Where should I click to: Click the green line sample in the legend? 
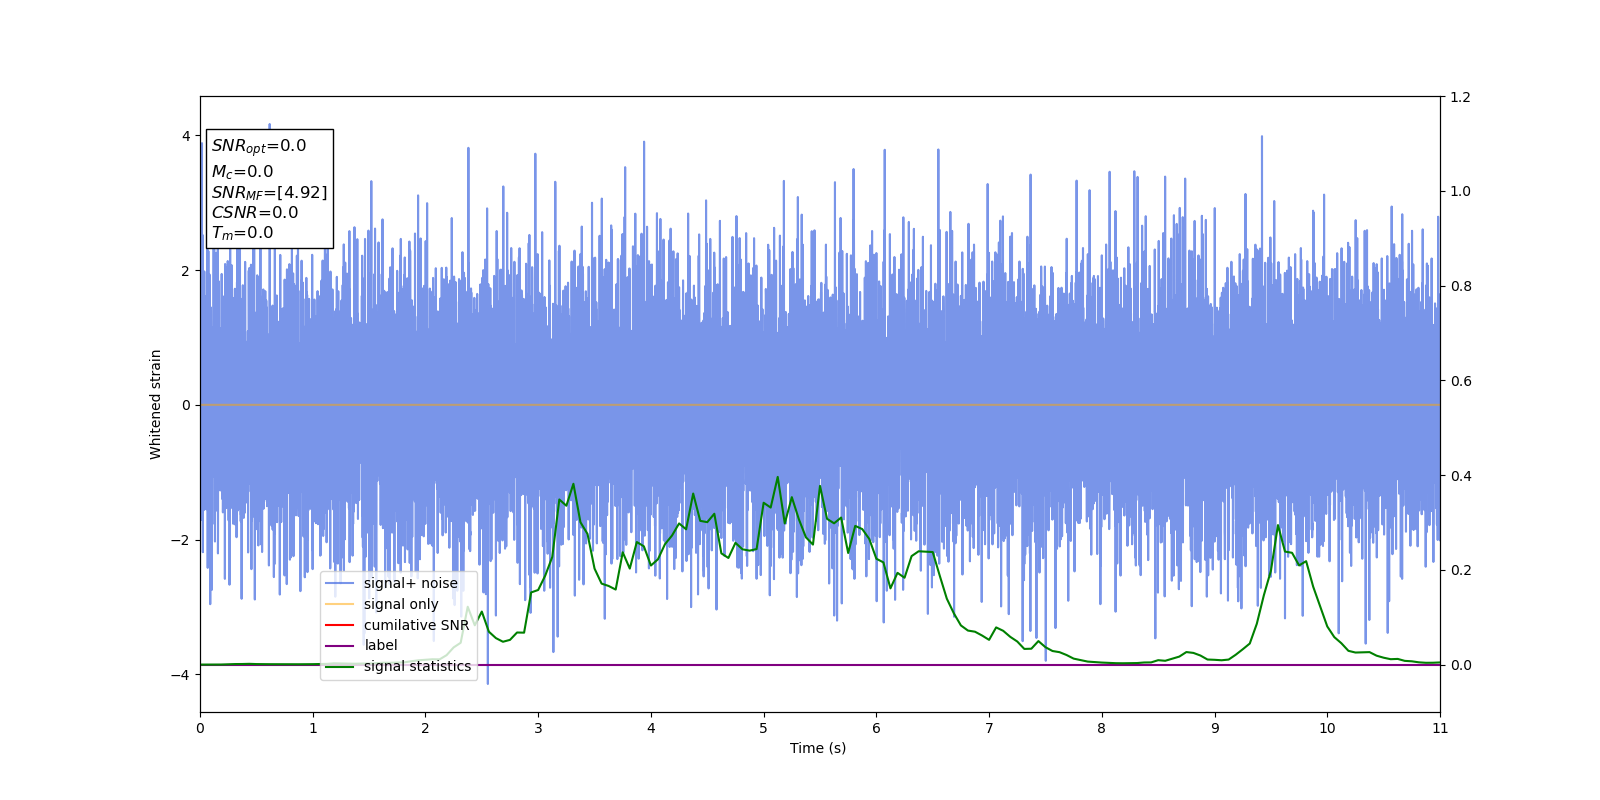pyautogui.click(x=340, y=666)
